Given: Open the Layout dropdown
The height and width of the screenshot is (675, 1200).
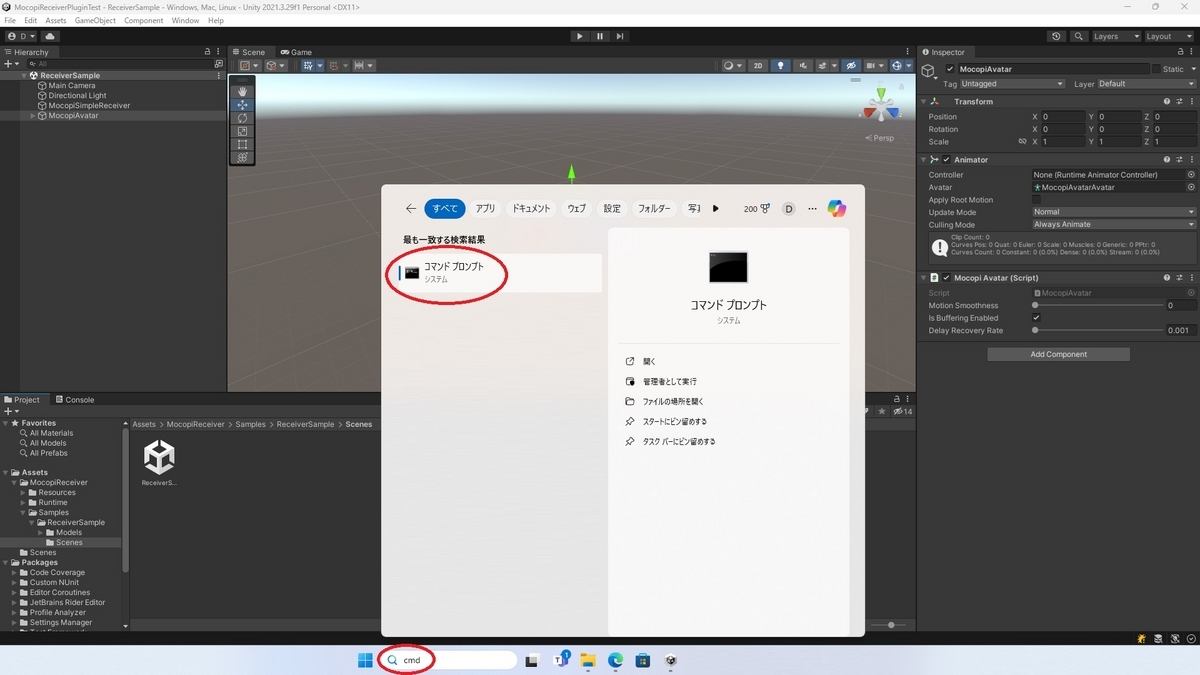Looking at the screenshot, I should (1167, 36).
